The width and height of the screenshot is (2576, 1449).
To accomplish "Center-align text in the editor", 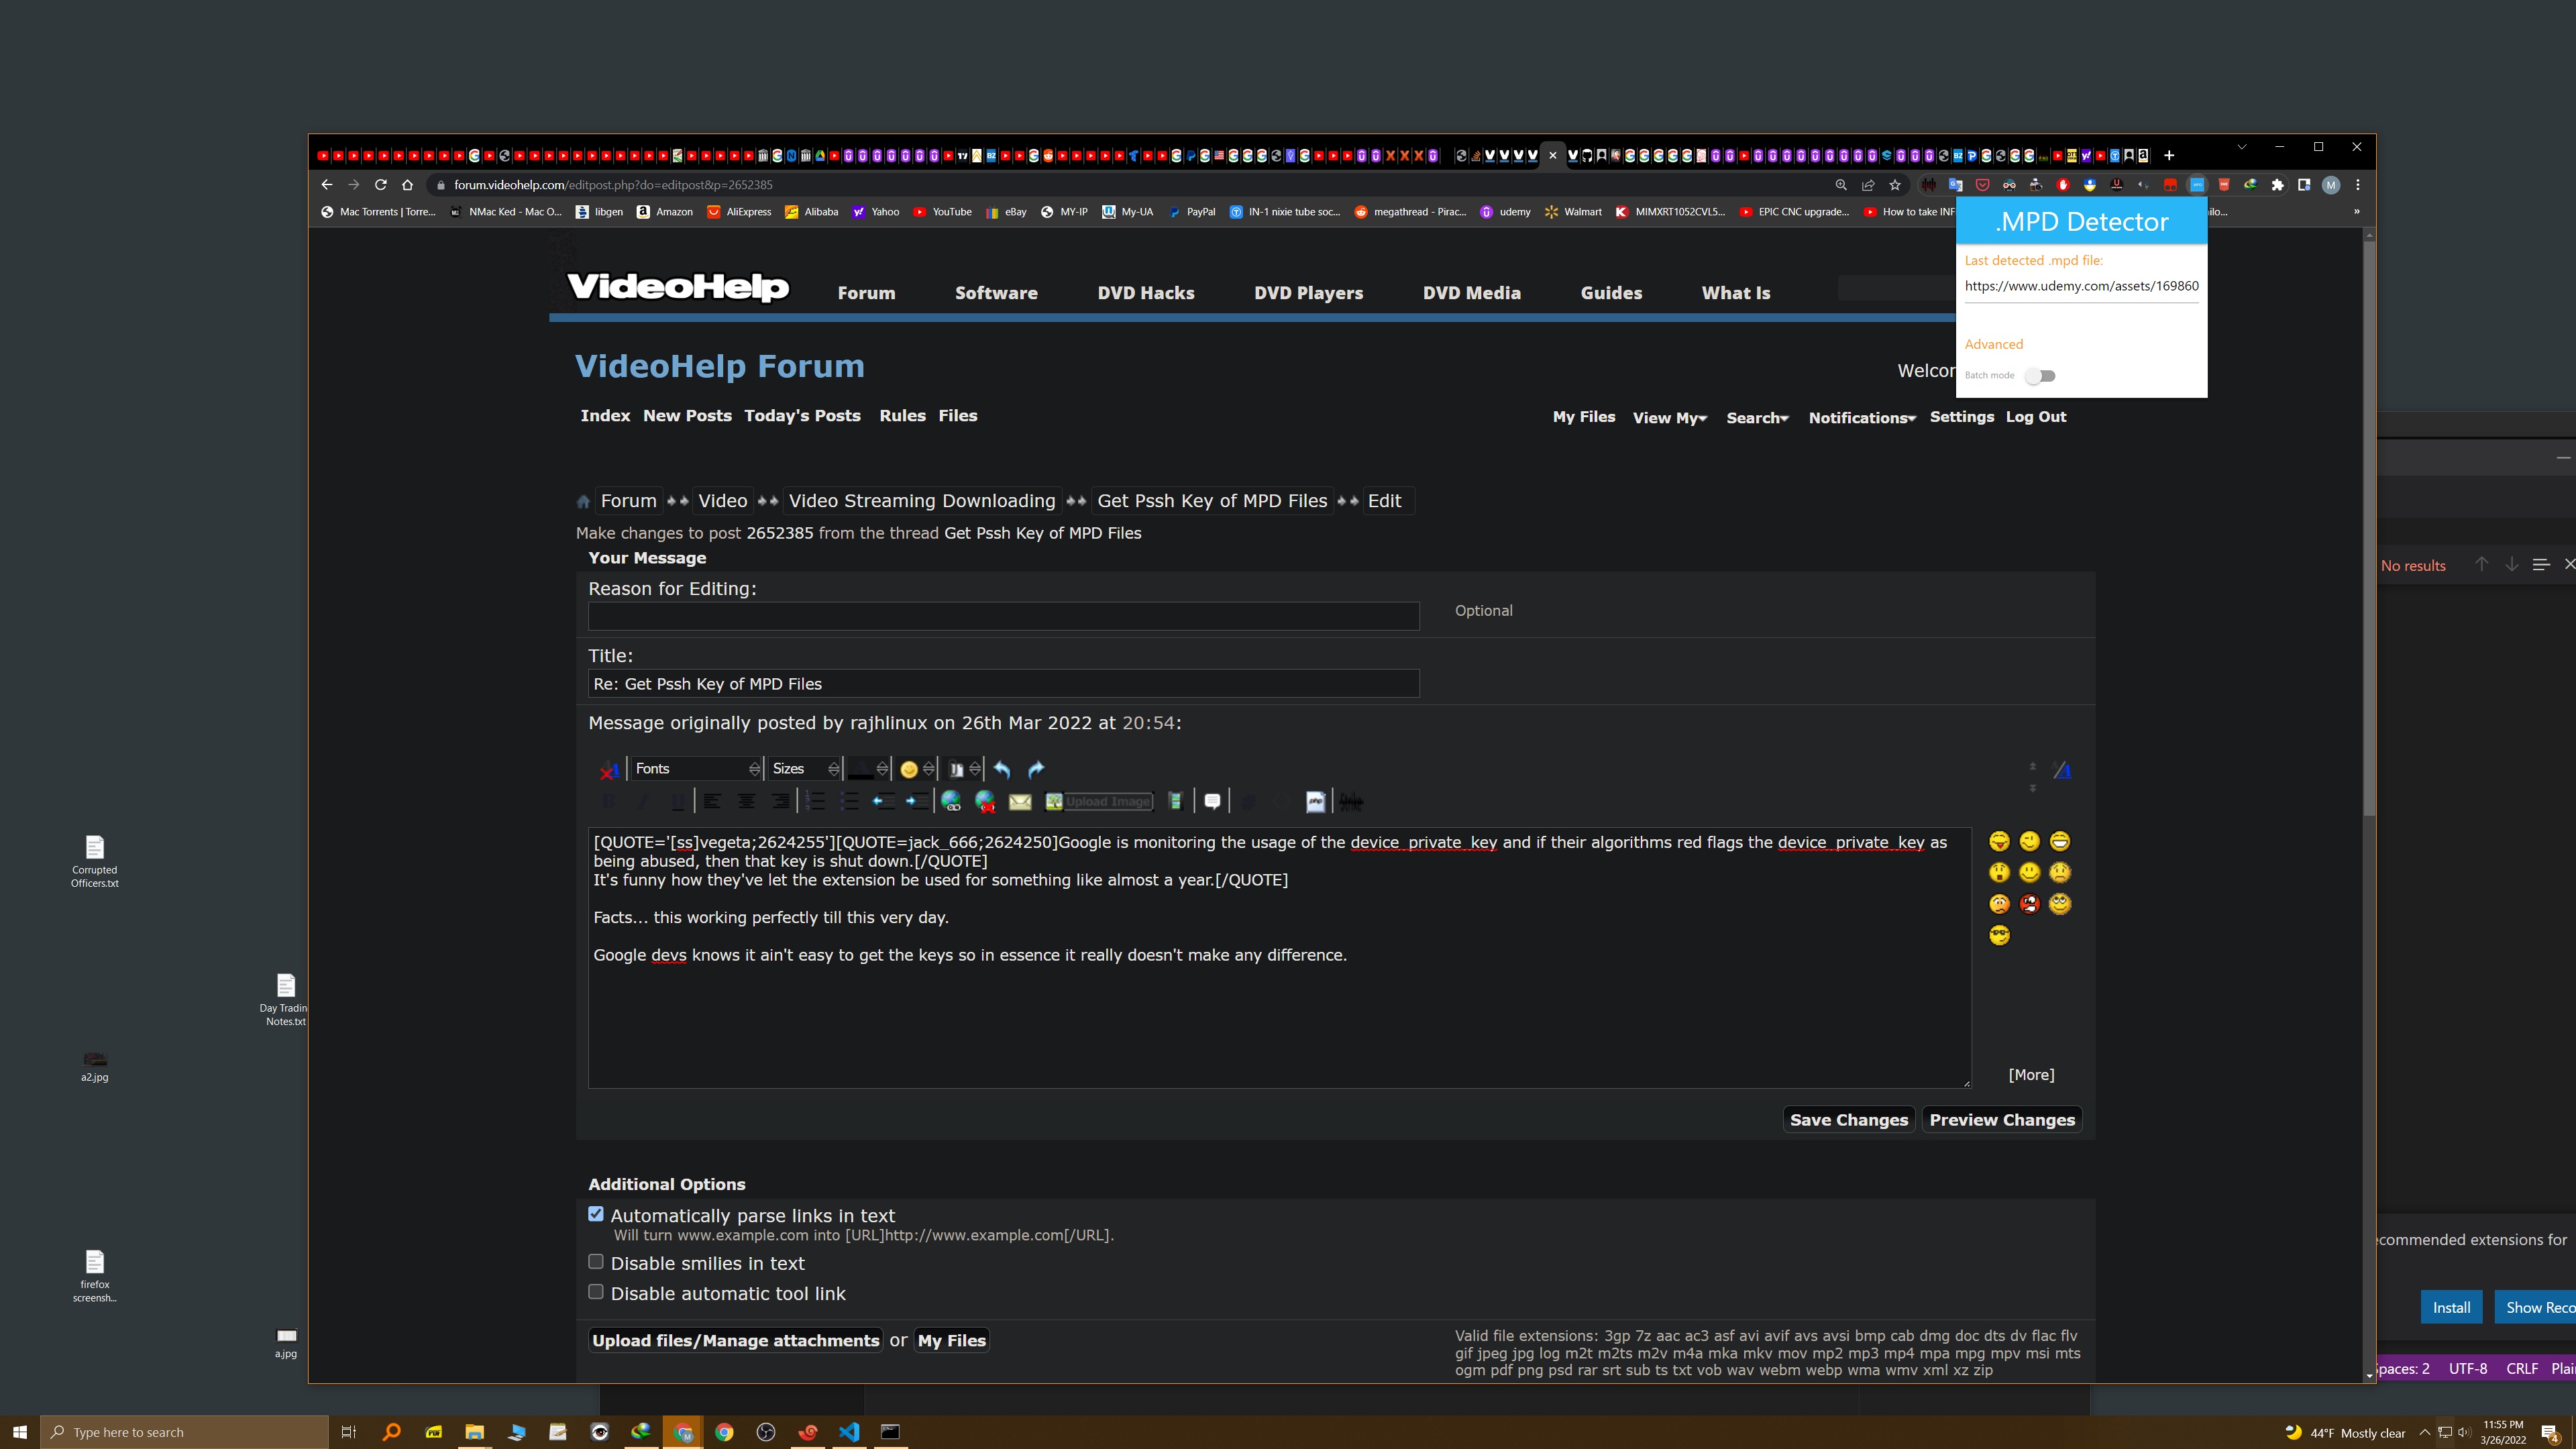I will tap(746, 801).
